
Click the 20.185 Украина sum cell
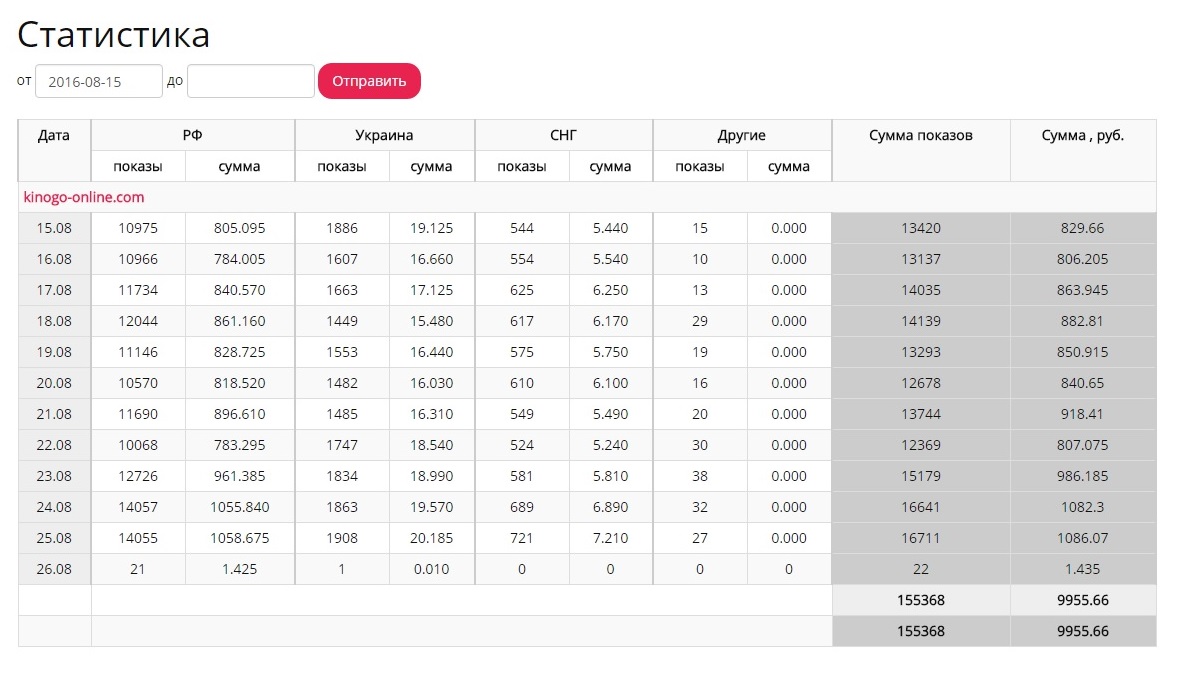point(431,538)
